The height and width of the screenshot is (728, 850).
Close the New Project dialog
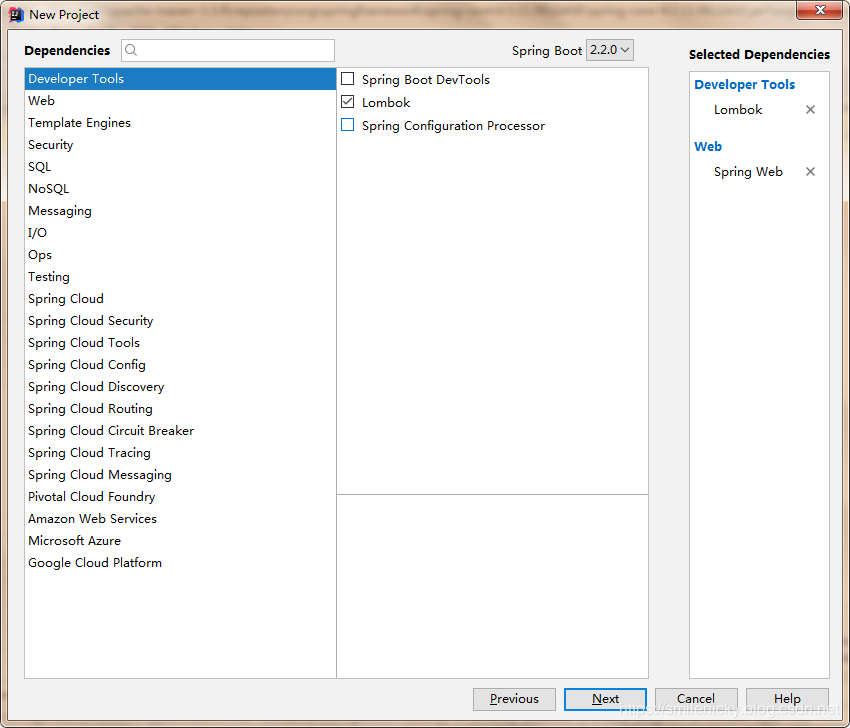click(x=820, y=10)
